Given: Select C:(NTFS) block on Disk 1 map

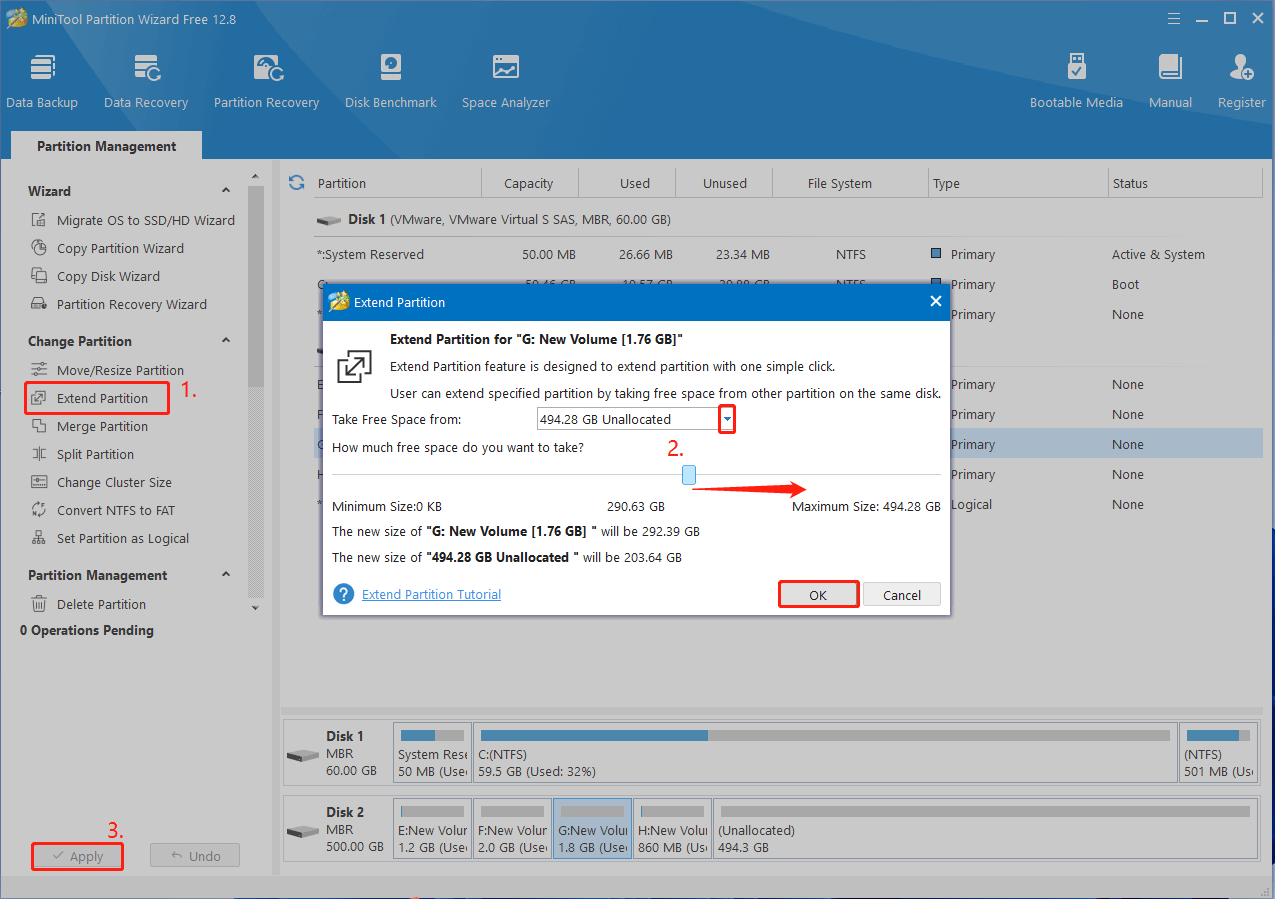Looking at the screenshot, I should (x=825, y=753).
